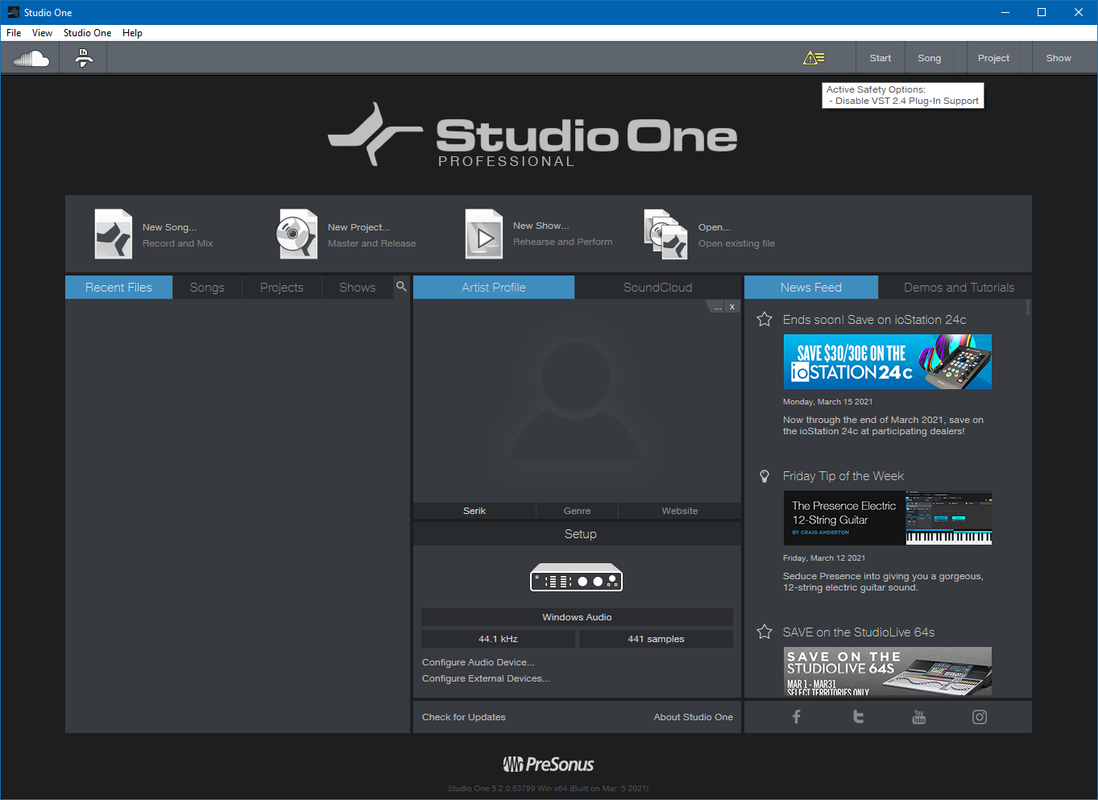Click the audio interface device icon

pyautogui.click(x=576, y=578)
